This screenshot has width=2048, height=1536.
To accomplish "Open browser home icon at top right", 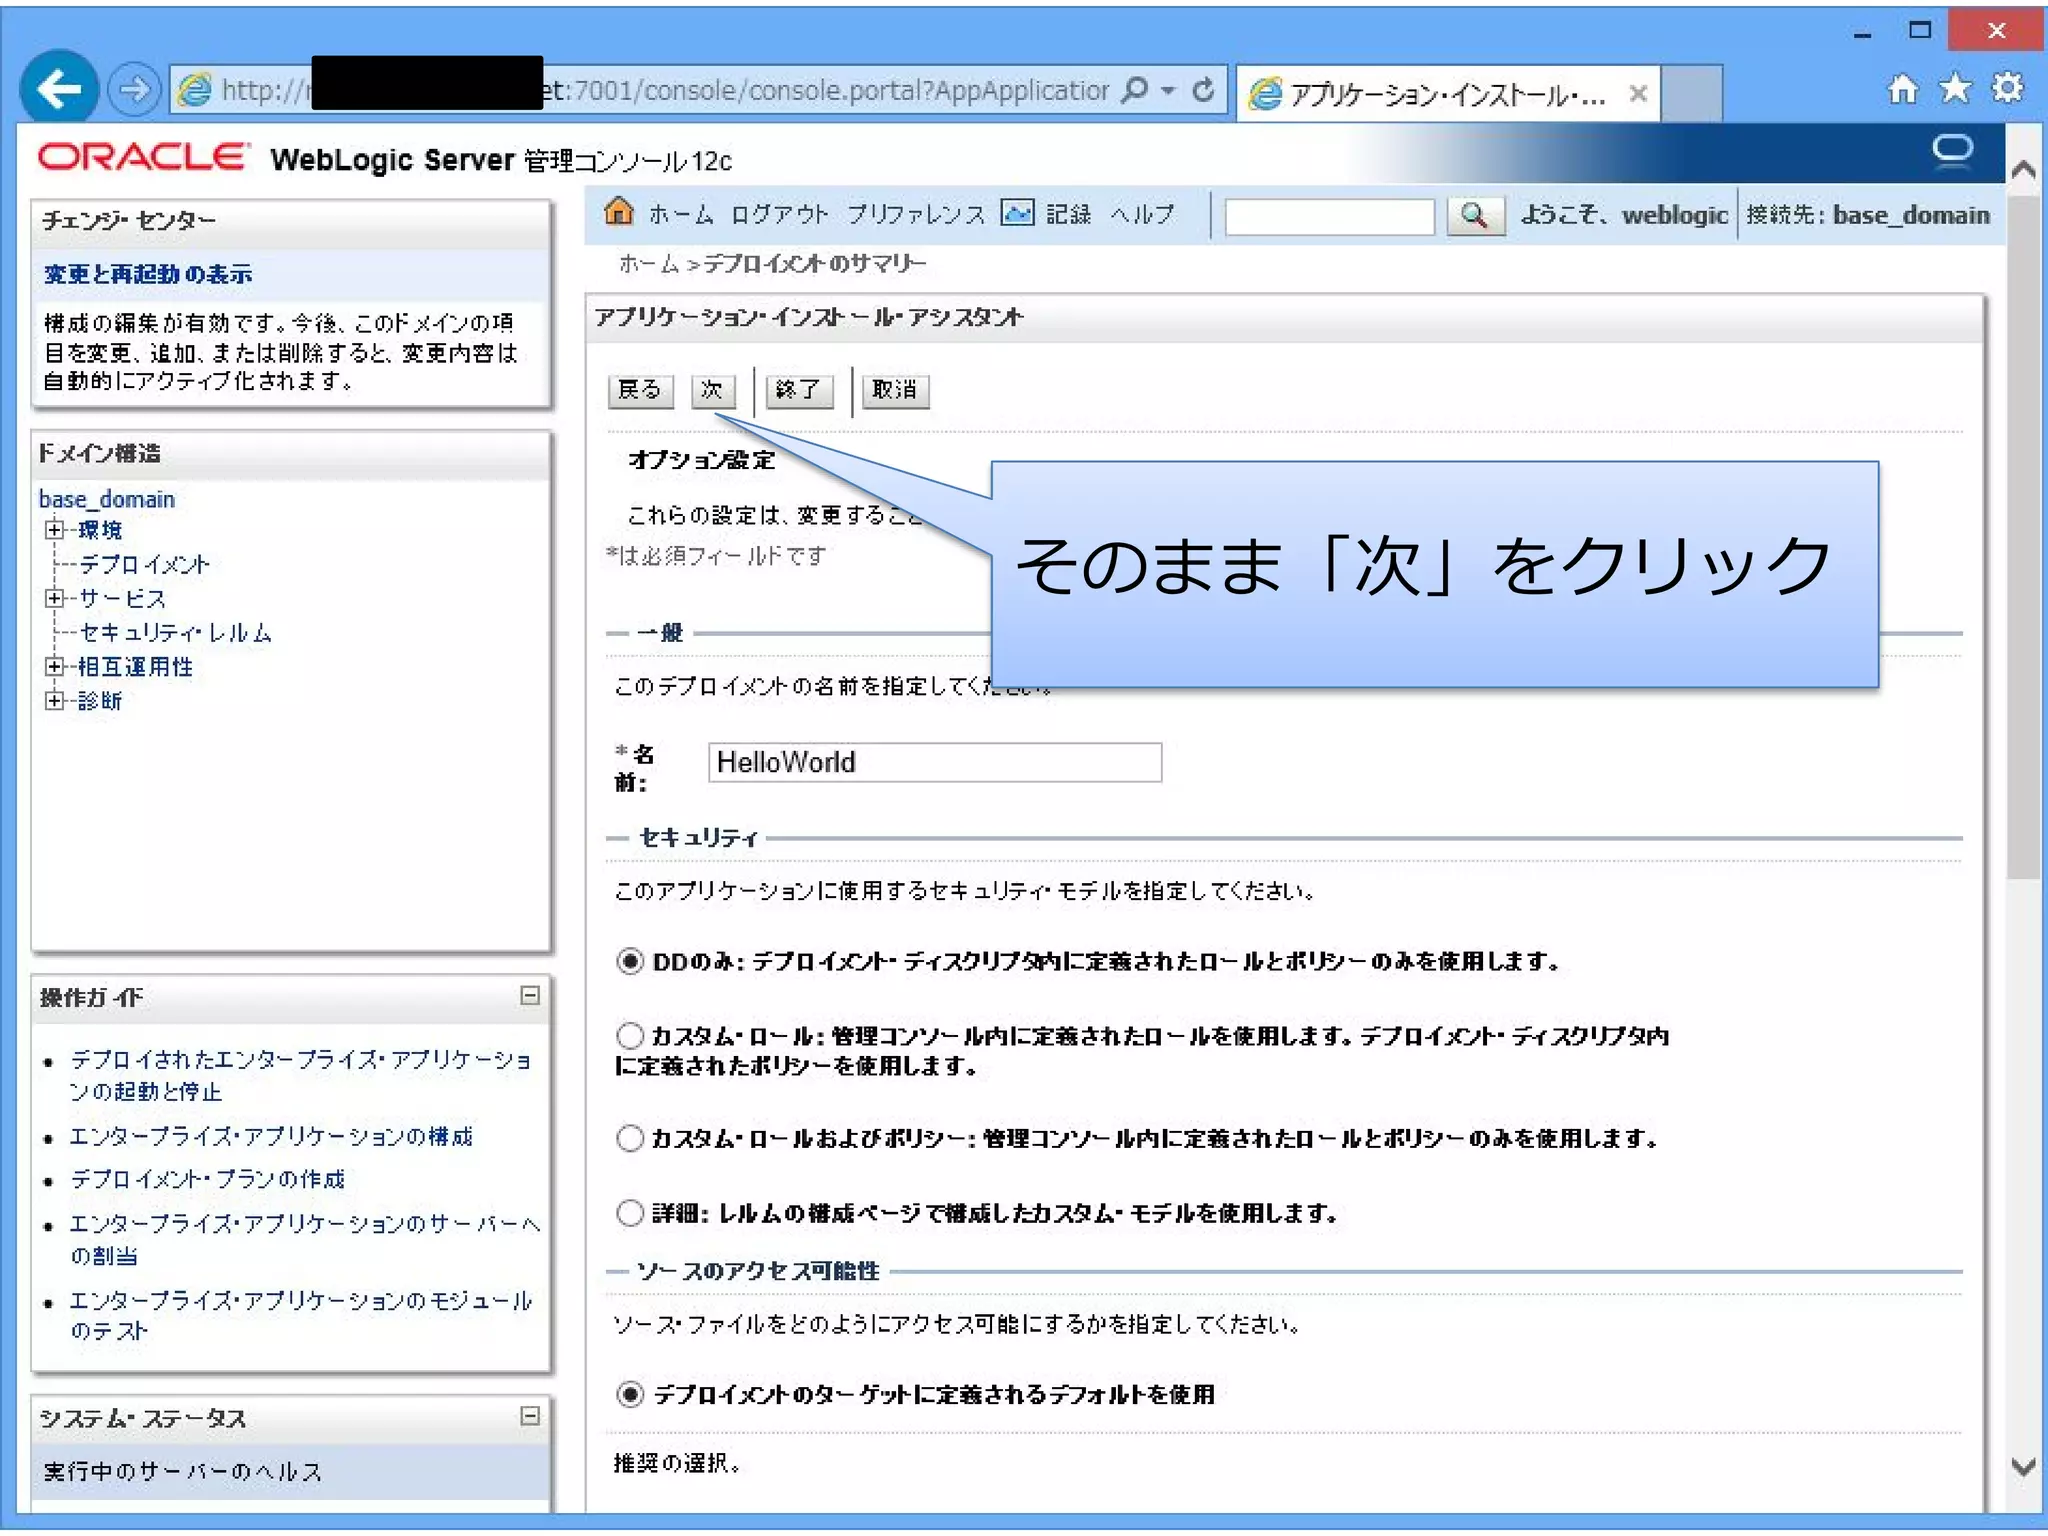I will click(x=1902, y=90).
